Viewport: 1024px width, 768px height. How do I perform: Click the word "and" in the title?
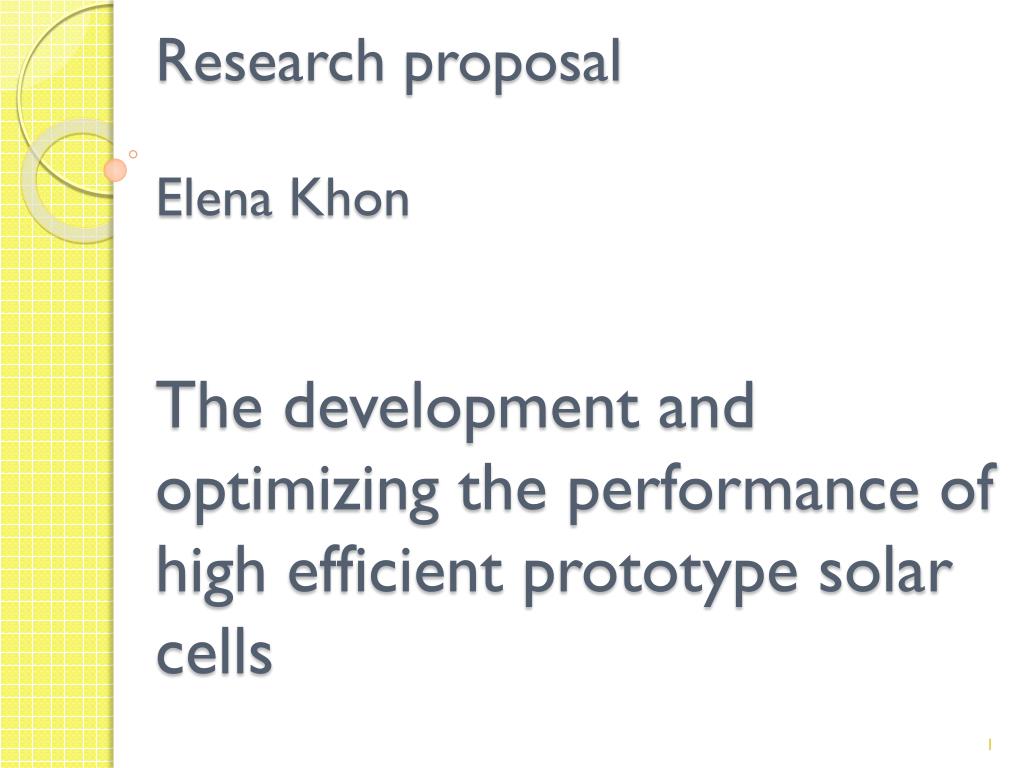point(706,405)
